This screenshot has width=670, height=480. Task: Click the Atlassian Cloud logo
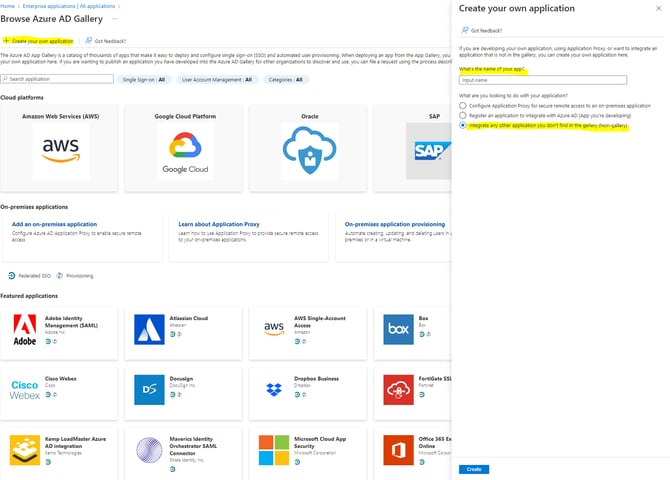coord(149,330)
